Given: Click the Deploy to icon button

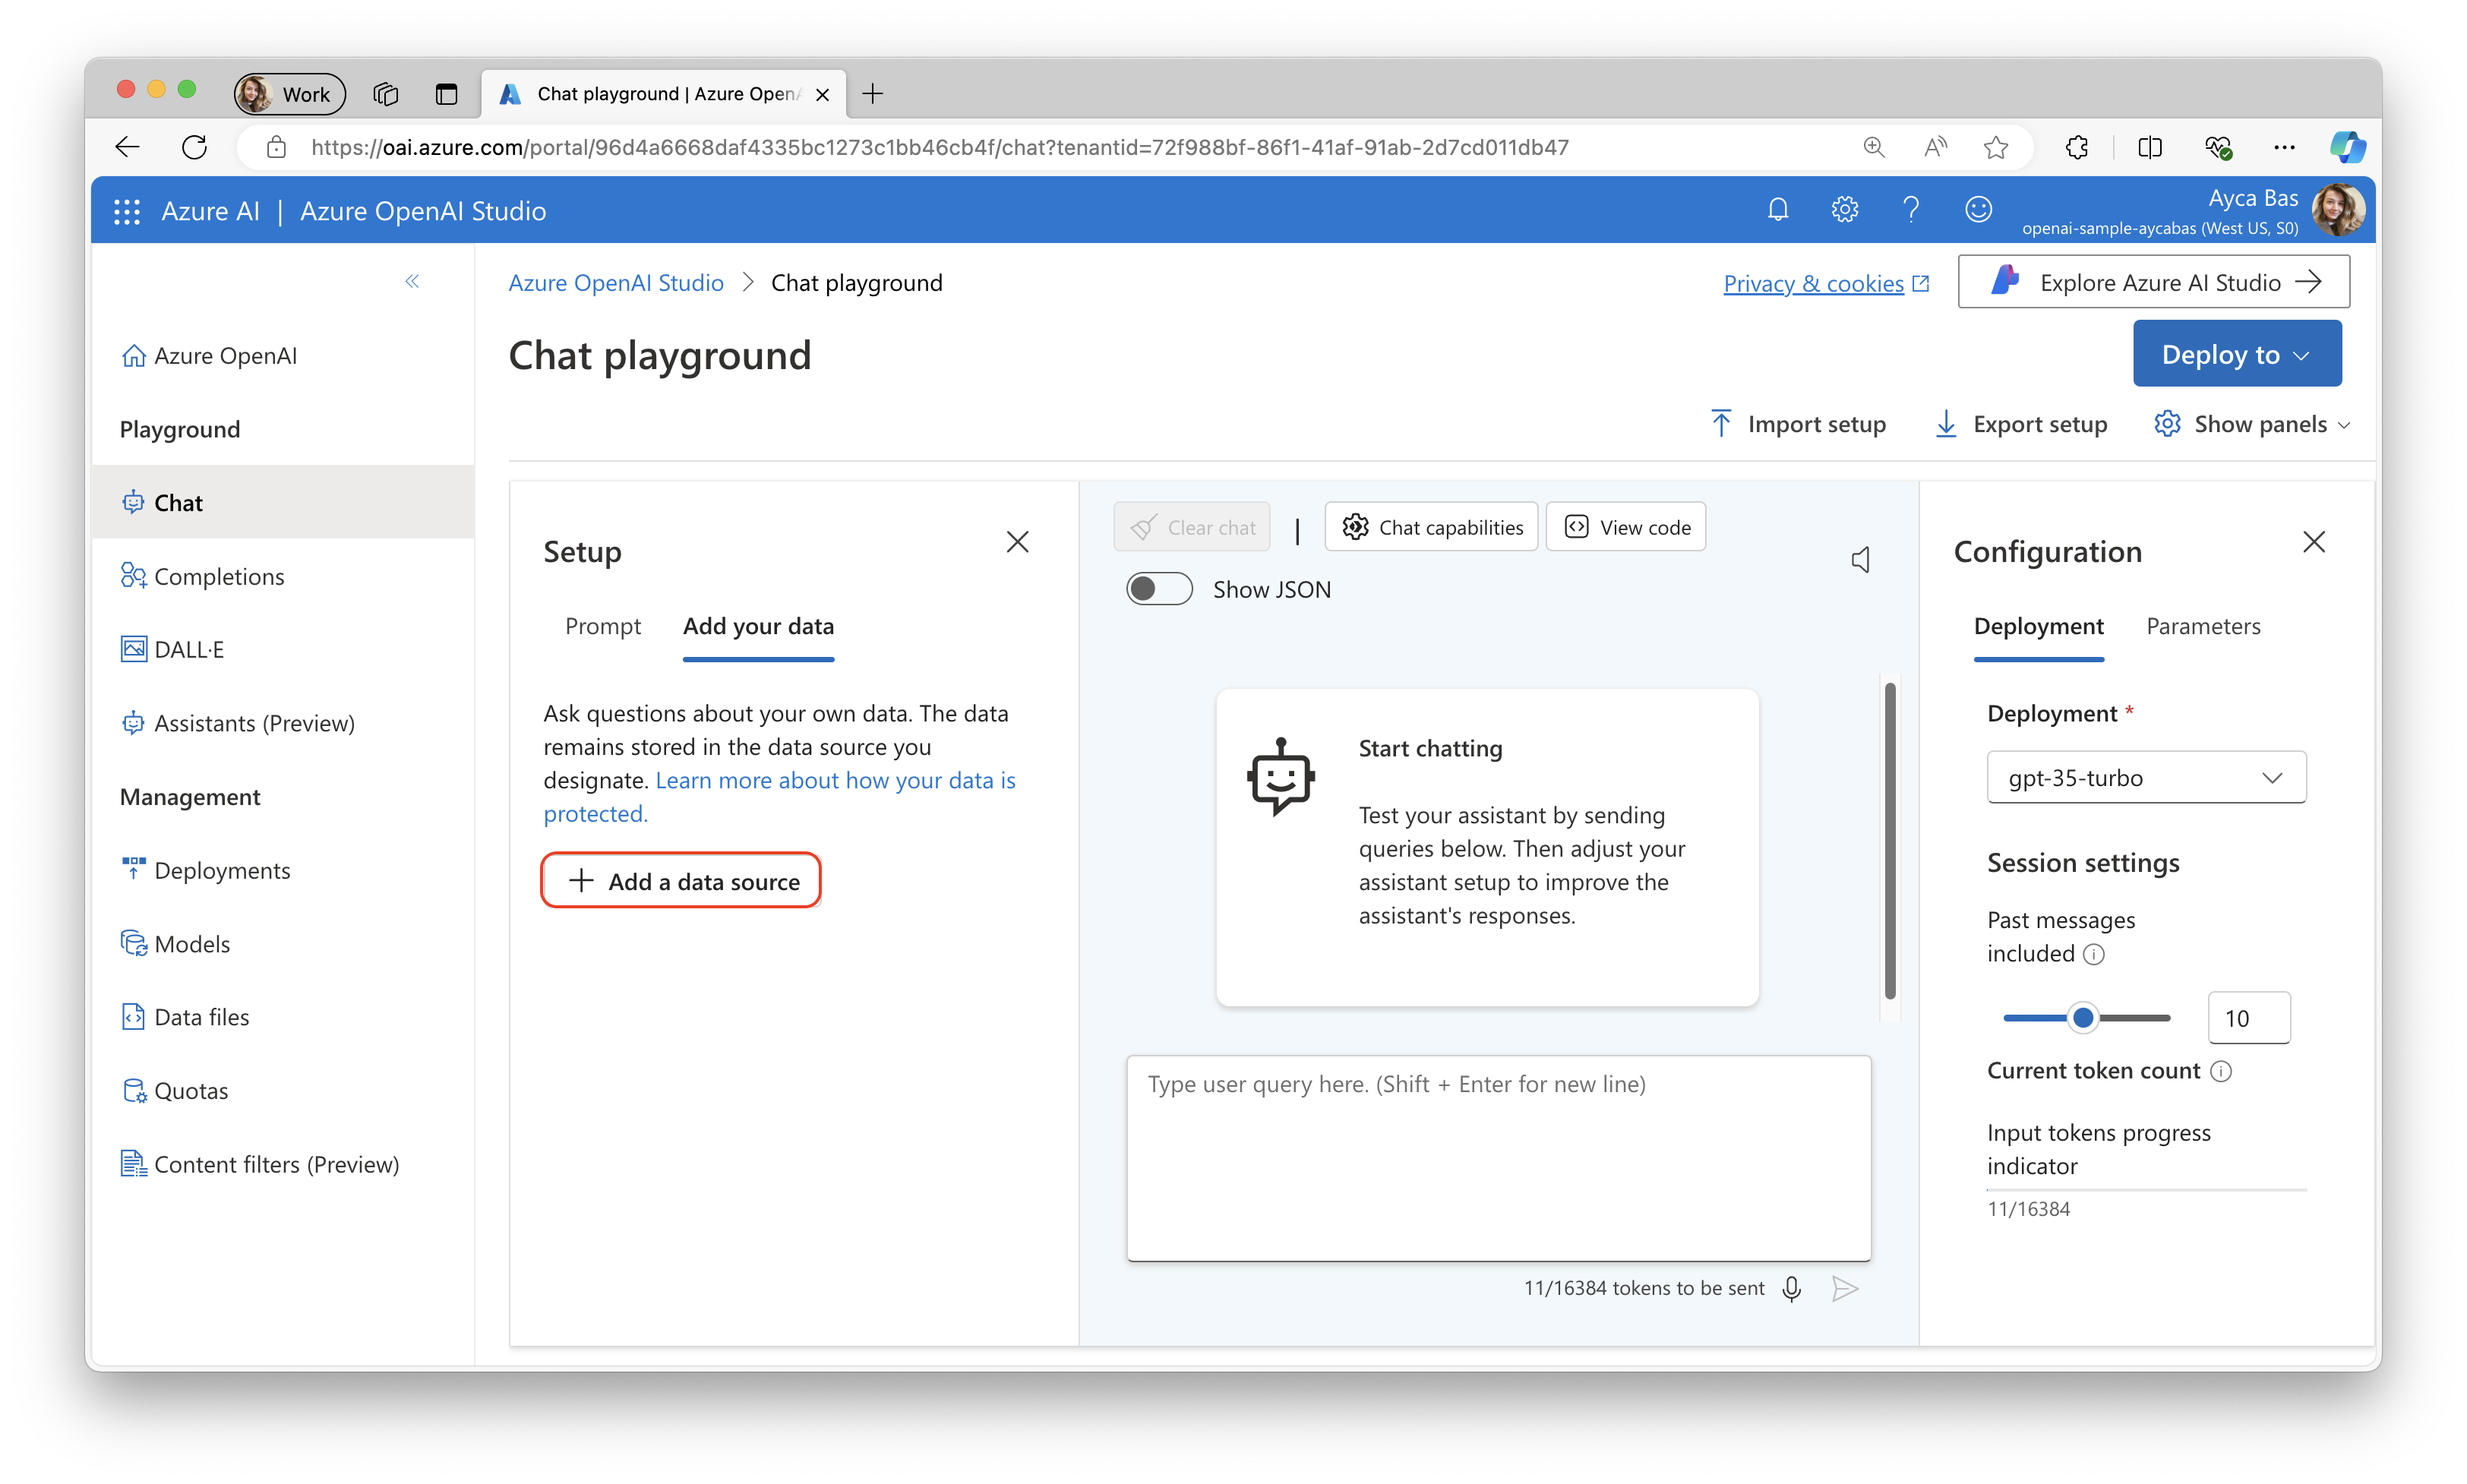Looking at the screenshot, I should 2236,352.
